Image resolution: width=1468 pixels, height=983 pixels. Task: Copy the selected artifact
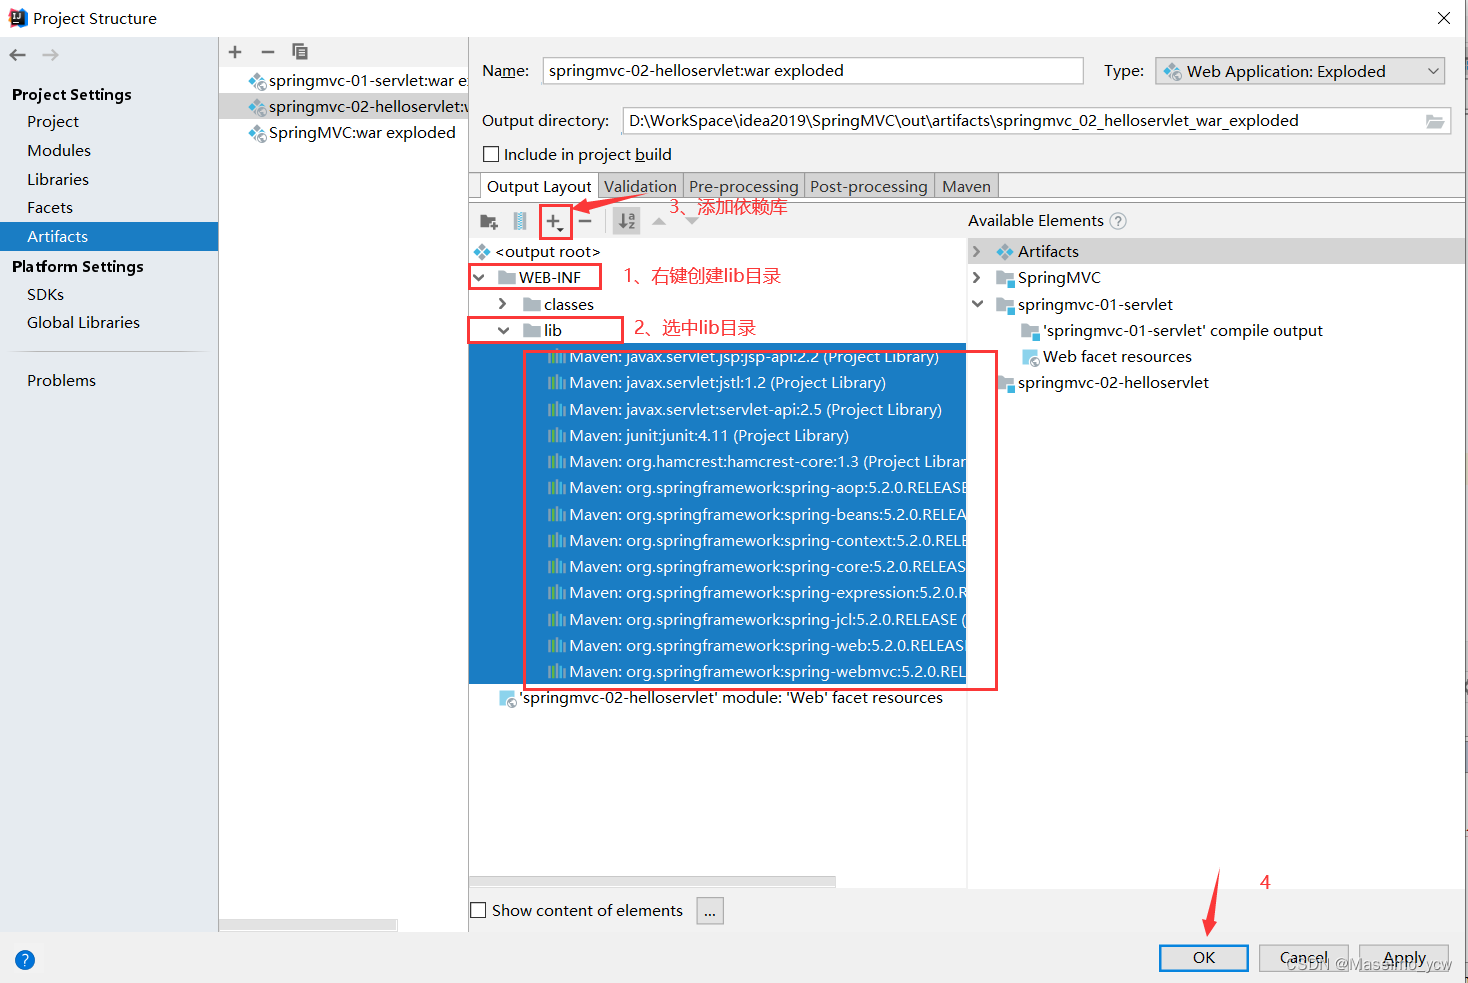click(x=300, y=52)
